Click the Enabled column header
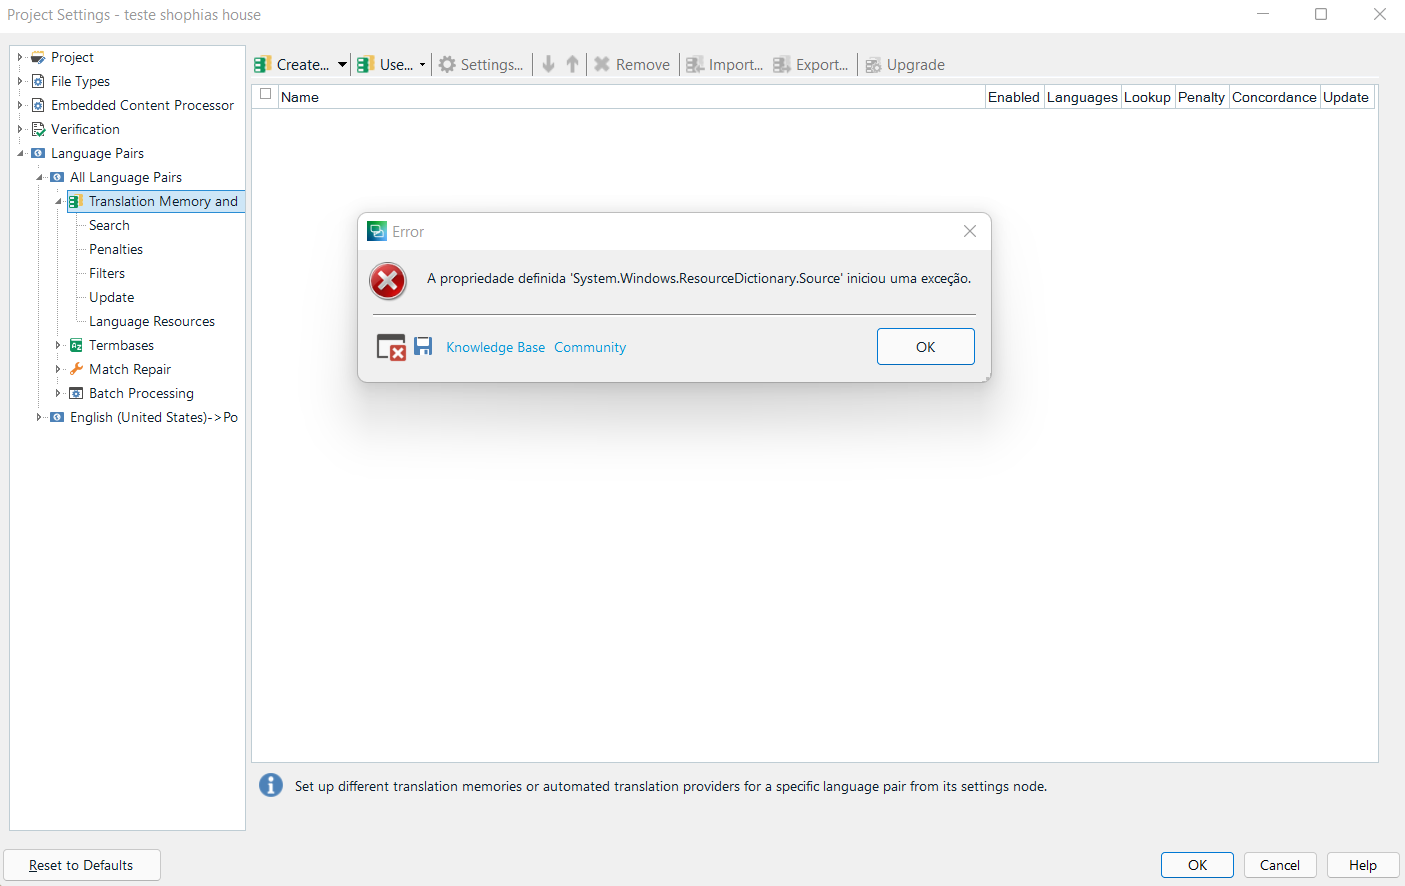This screenshot has width=1405, height=886. click(x=1014, y=97)
